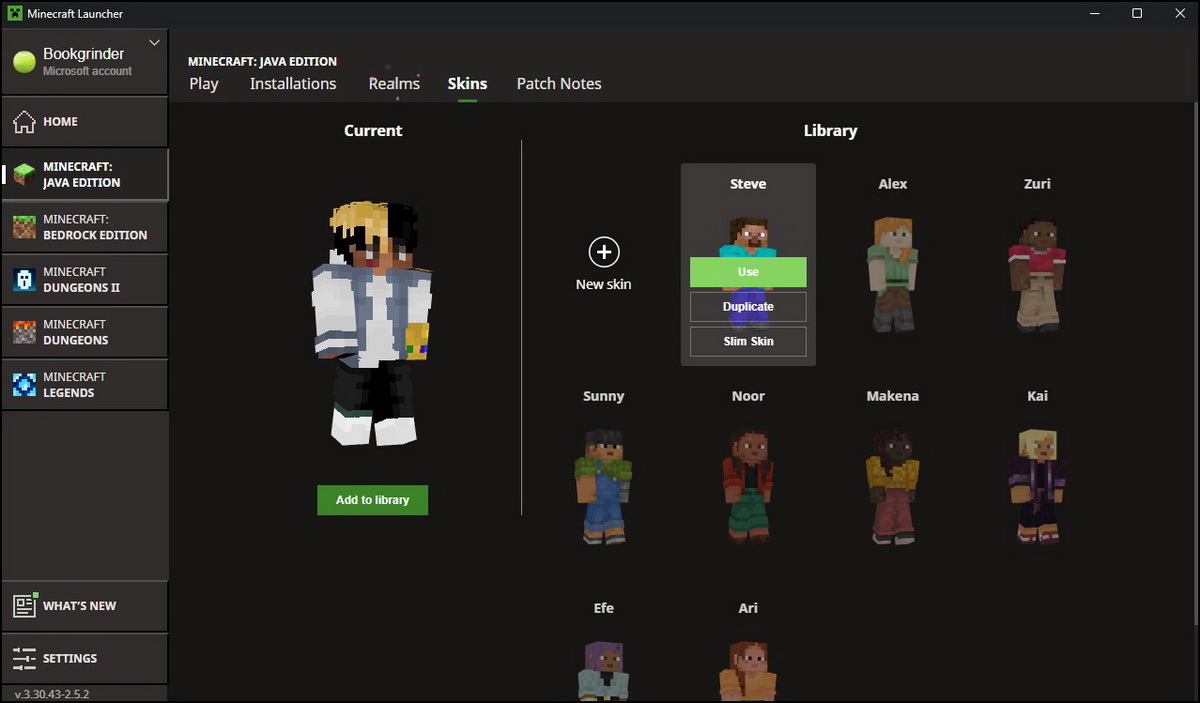Duplicate the Steve skin
This screenshot has width=1200, height=703.
(x=747, y=306)
